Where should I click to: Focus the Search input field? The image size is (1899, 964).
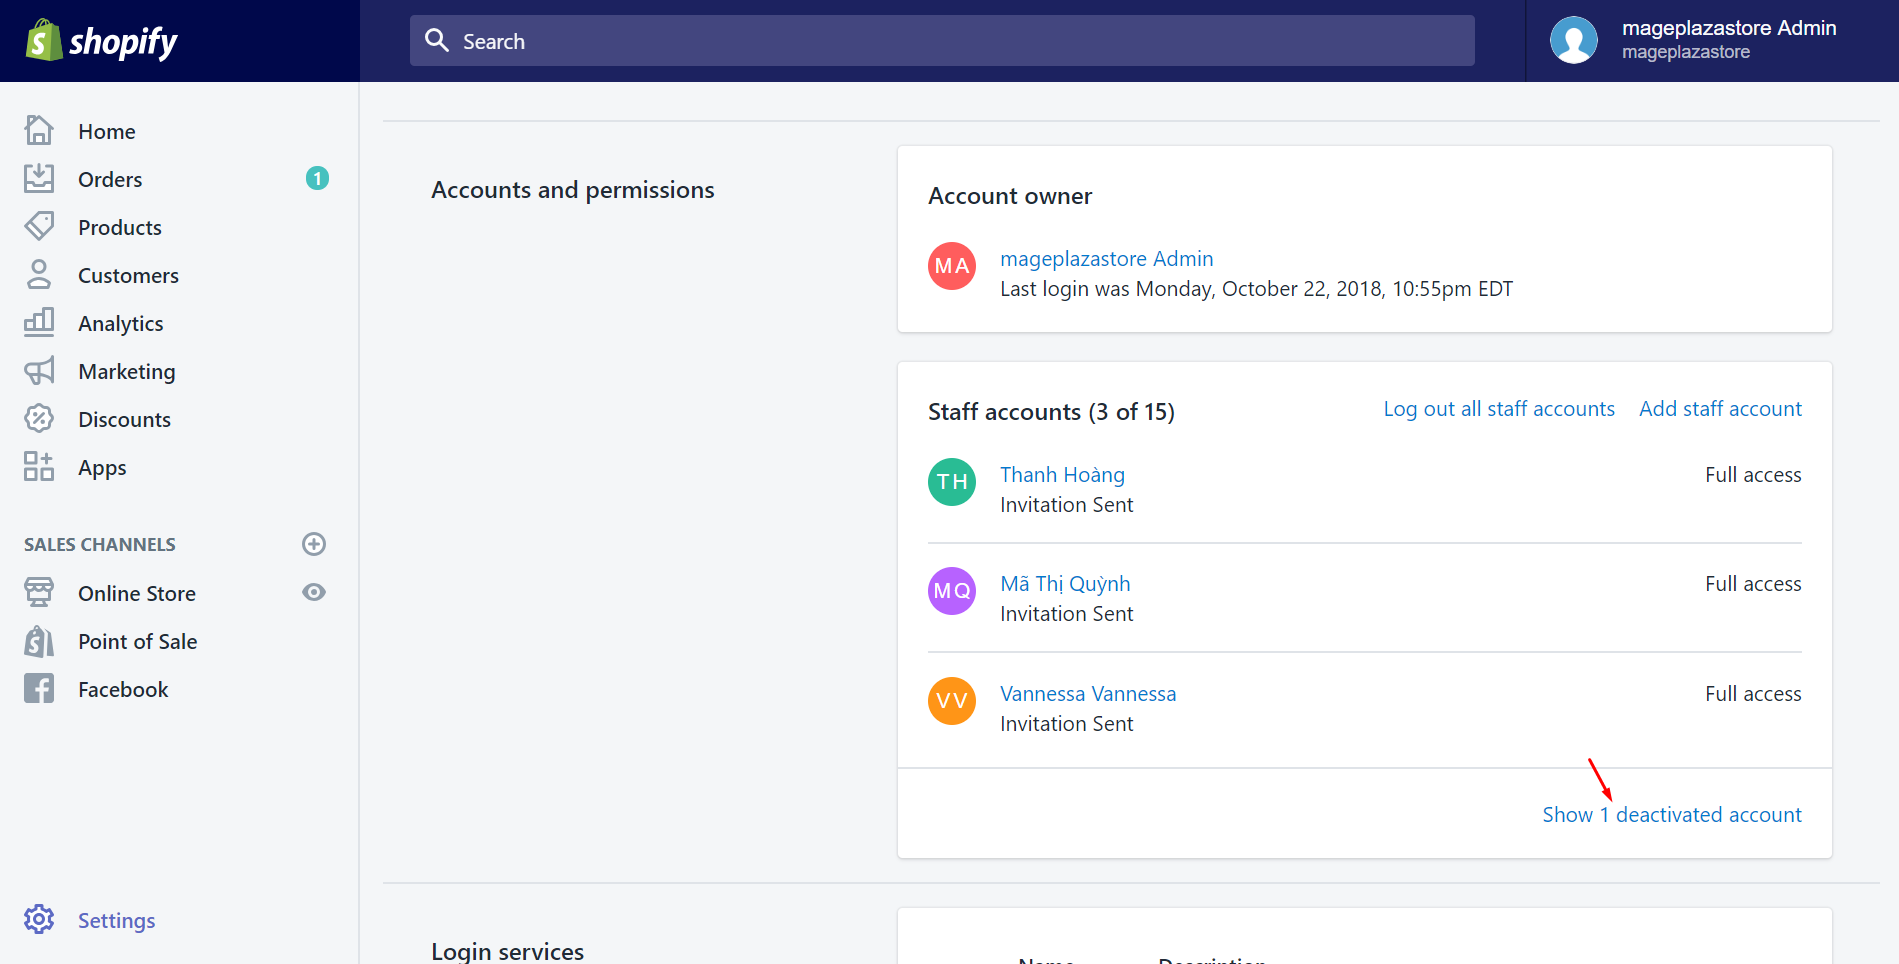[x=942, y=40]
